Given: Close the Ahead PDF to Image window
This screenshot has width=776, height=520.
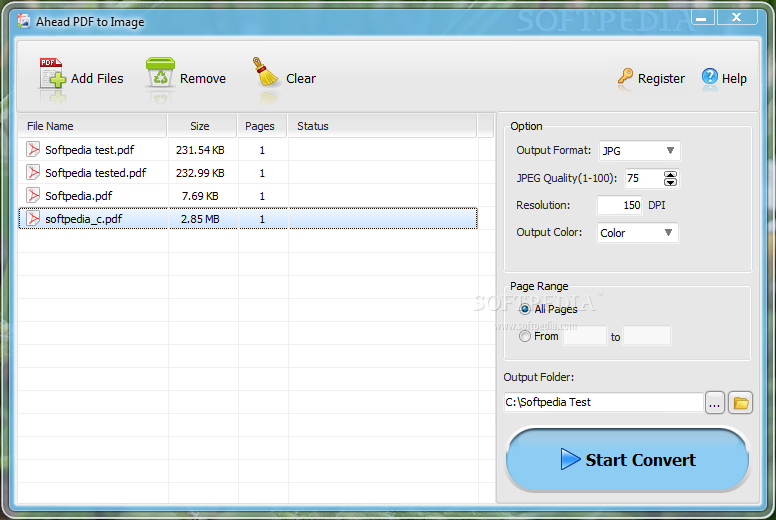Looking at the screenshot, I should [x=737, y=17].
